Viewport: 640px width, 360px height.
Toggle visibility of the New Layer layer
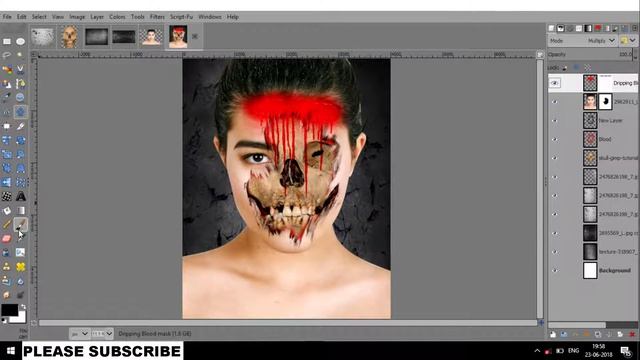point(554,121)
